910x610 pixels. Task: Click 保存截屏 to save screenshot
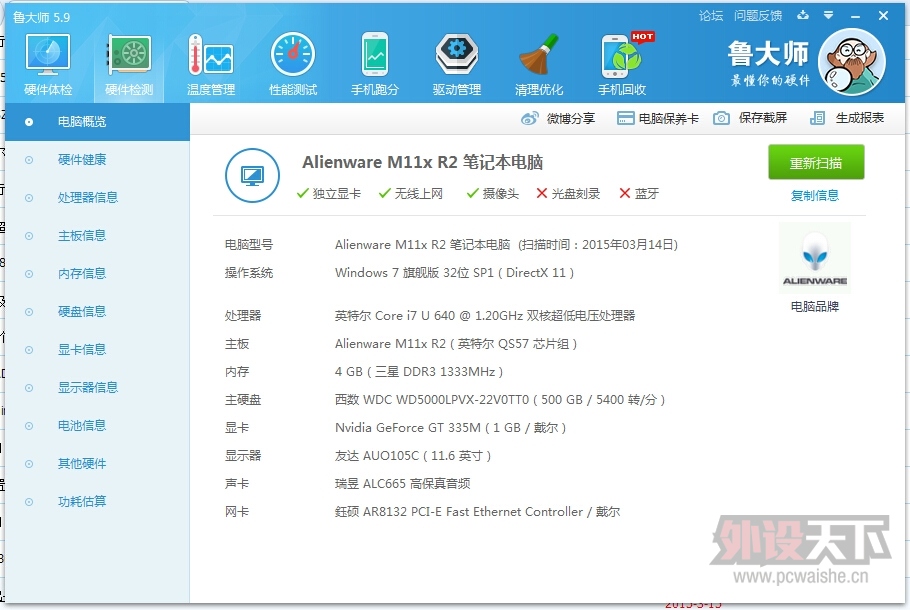750,118
